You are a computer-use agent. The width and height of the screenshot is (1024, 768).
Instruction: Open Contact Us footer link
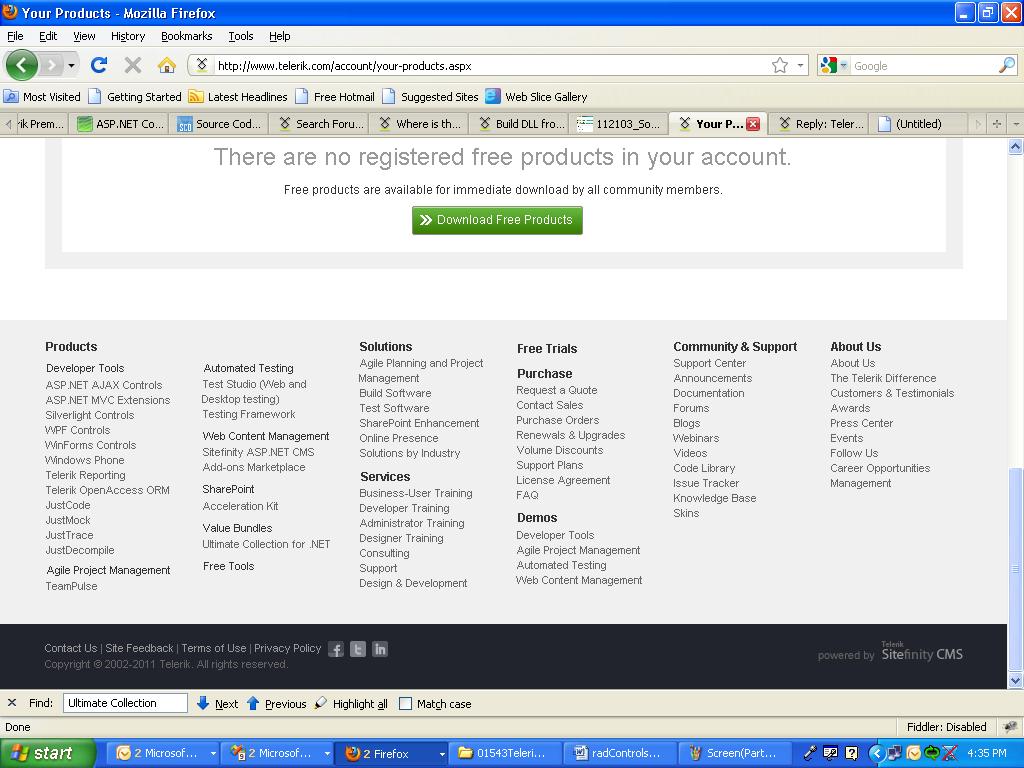(71, 648)
